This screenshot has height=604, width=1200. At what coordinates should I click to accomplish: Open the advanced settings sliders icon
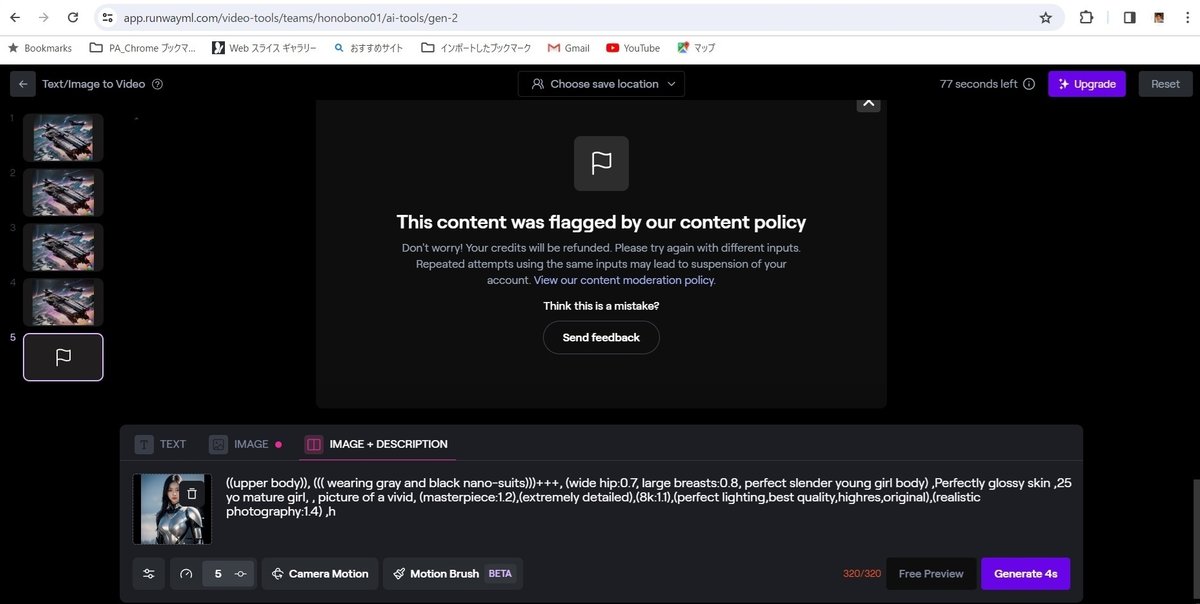[149, 574]
